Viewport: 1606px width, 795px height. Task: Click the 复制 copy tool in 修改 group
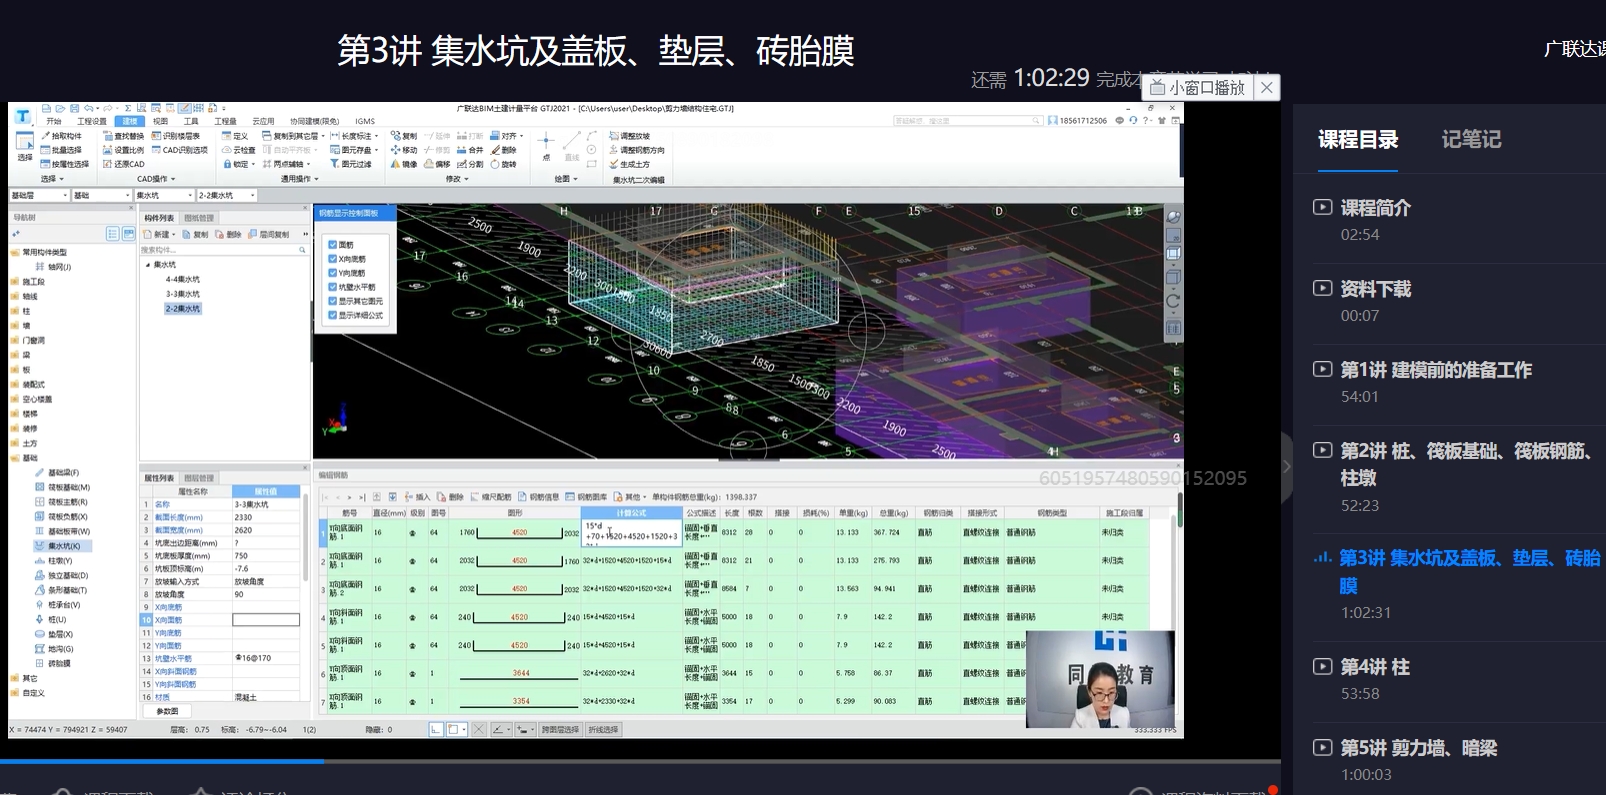click(404, 136)
